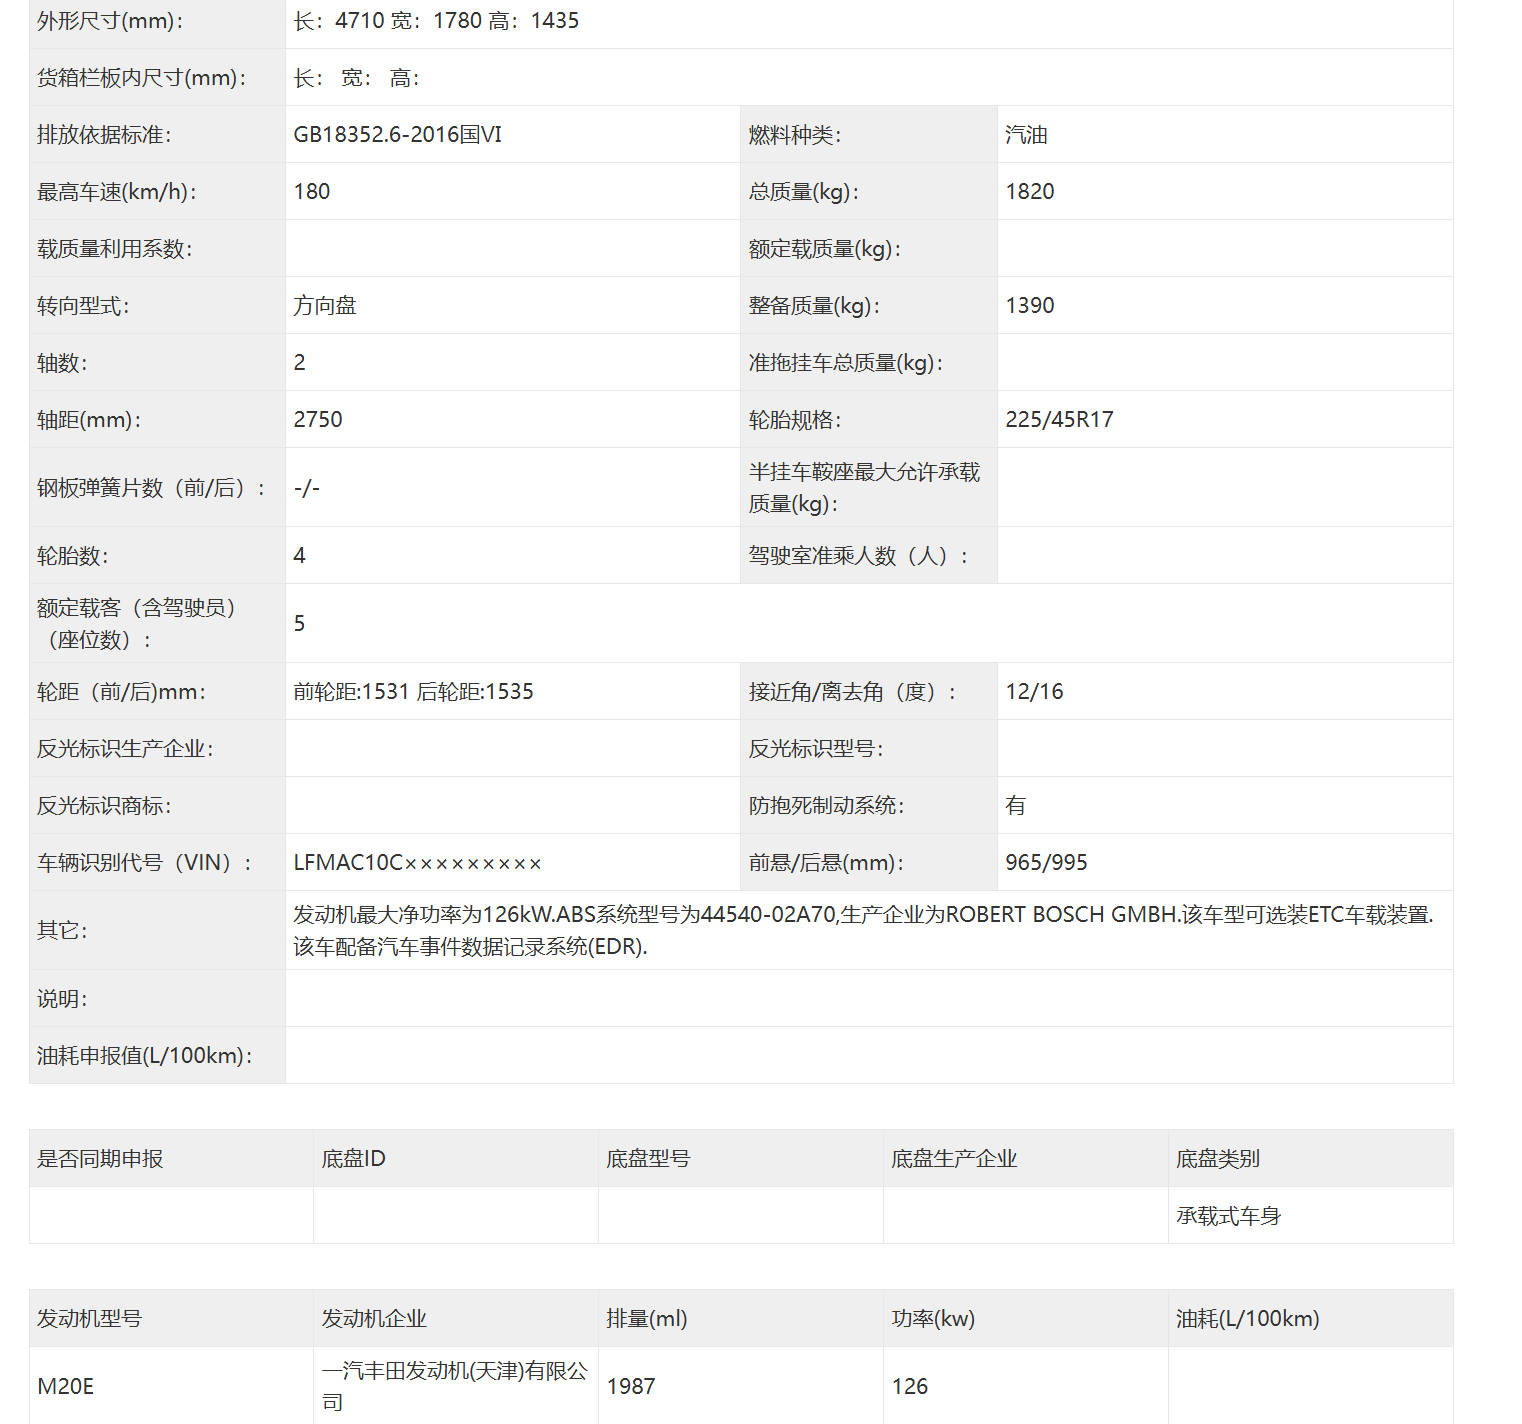The height and width of the screenshot is (1424, 1522).
Task: Click the 反光标识型号 label
Action: pyautogui.click(x=817, y=748)
